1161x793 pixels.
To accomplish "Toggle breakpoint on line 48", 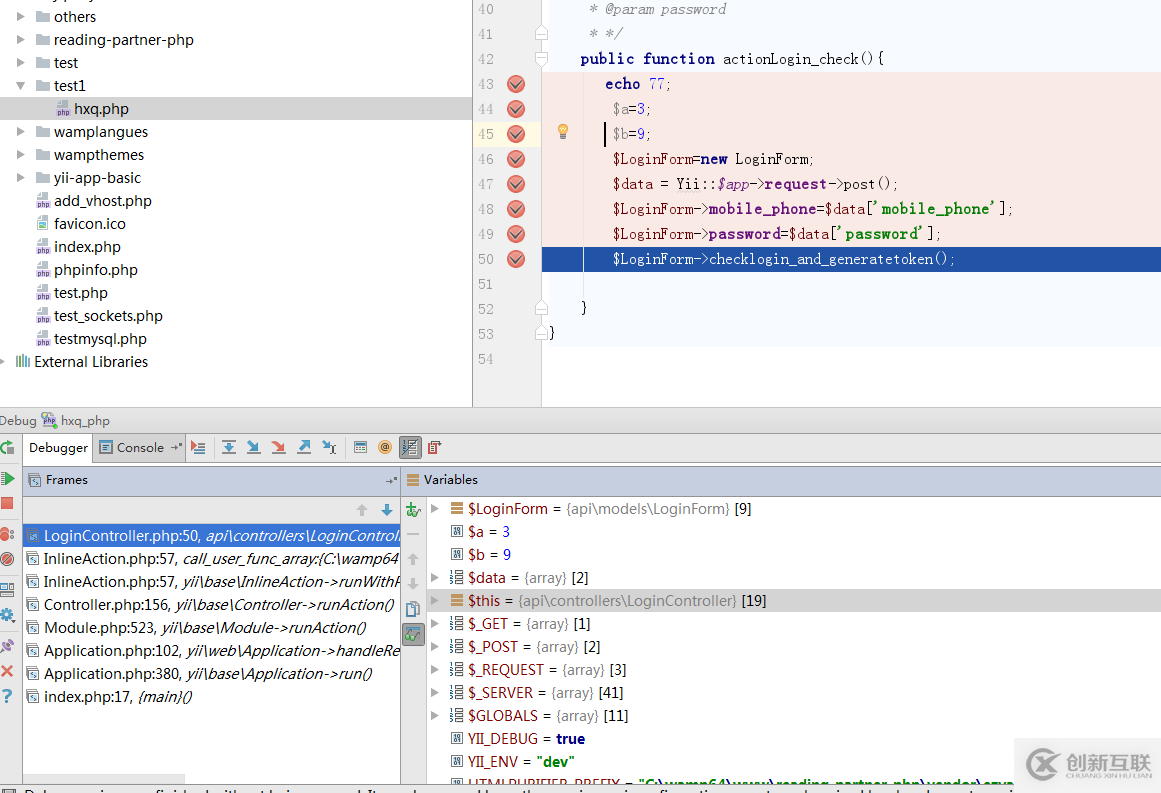I will [516, 210].
